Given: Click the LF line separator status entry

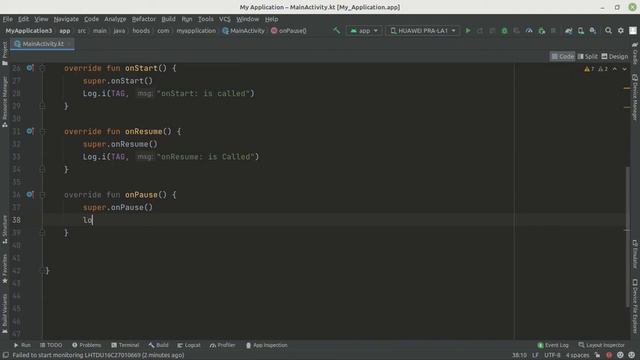Looking at the screenshot, I should pyautogui.click(x=535, y=355).
